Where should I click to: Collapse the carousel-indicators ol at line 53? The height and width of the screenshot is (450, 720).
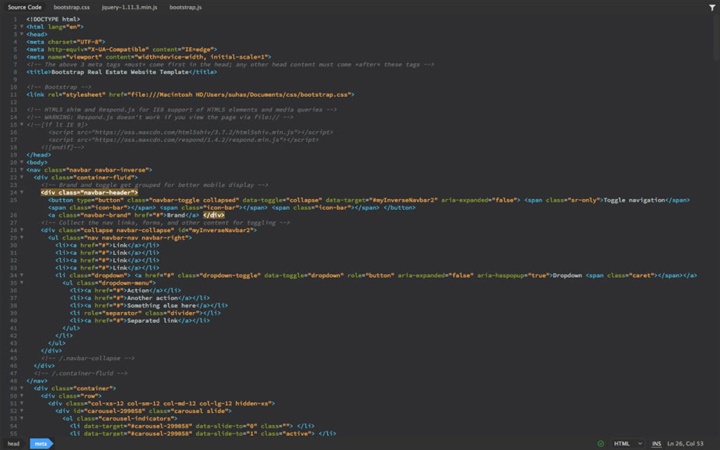[x=22, y=418]
